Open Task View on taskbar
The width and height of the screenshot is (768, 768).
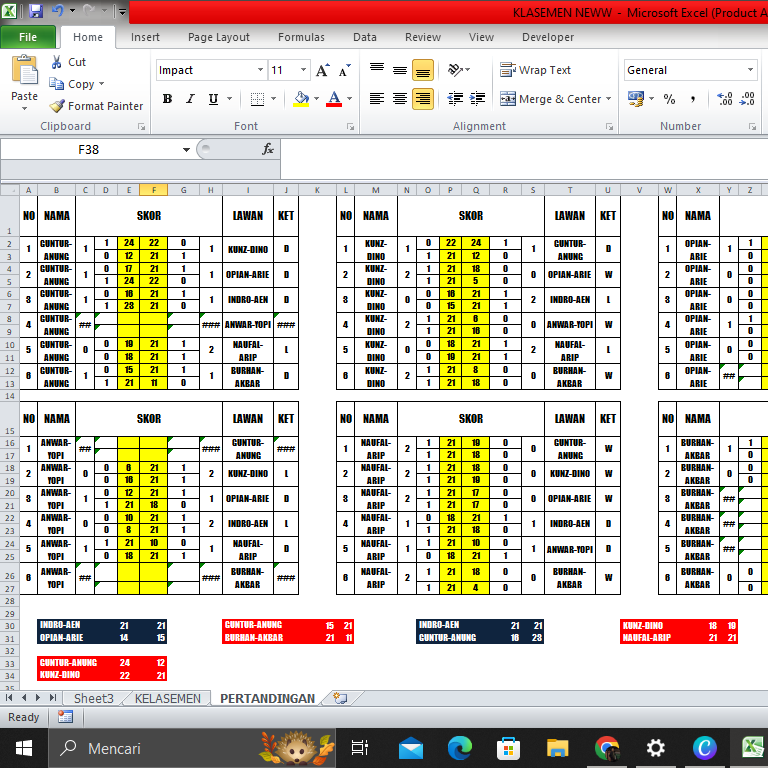pyautogui.click(x=360, y=748)
